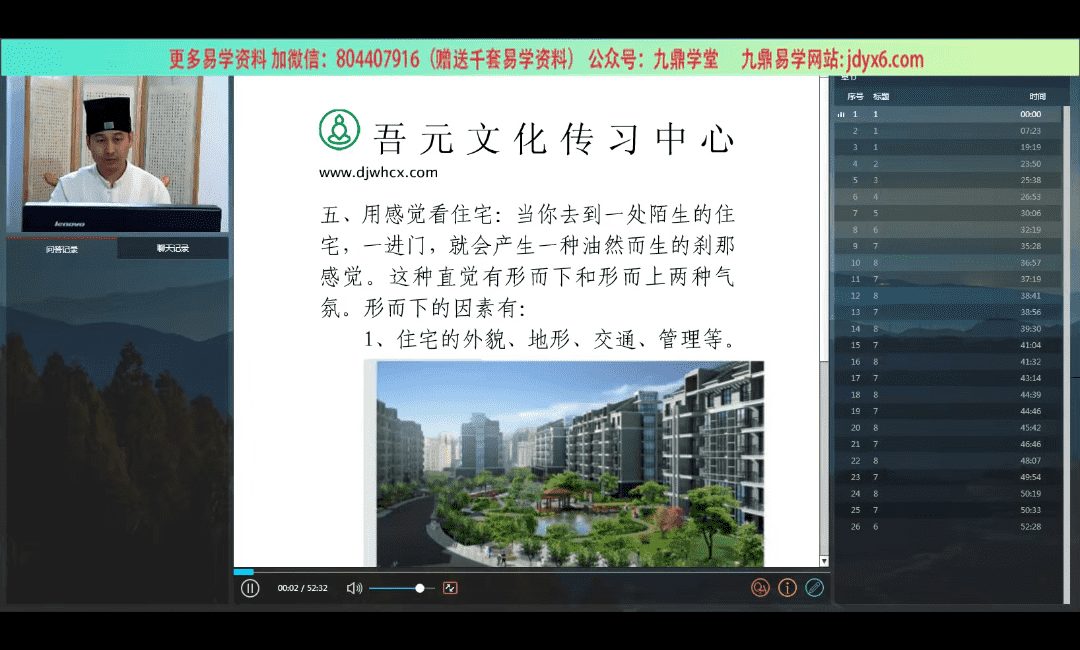Screen dimensions: 1080x650
Task: Switch to the 聊天记录 tab
Action: 172,249
